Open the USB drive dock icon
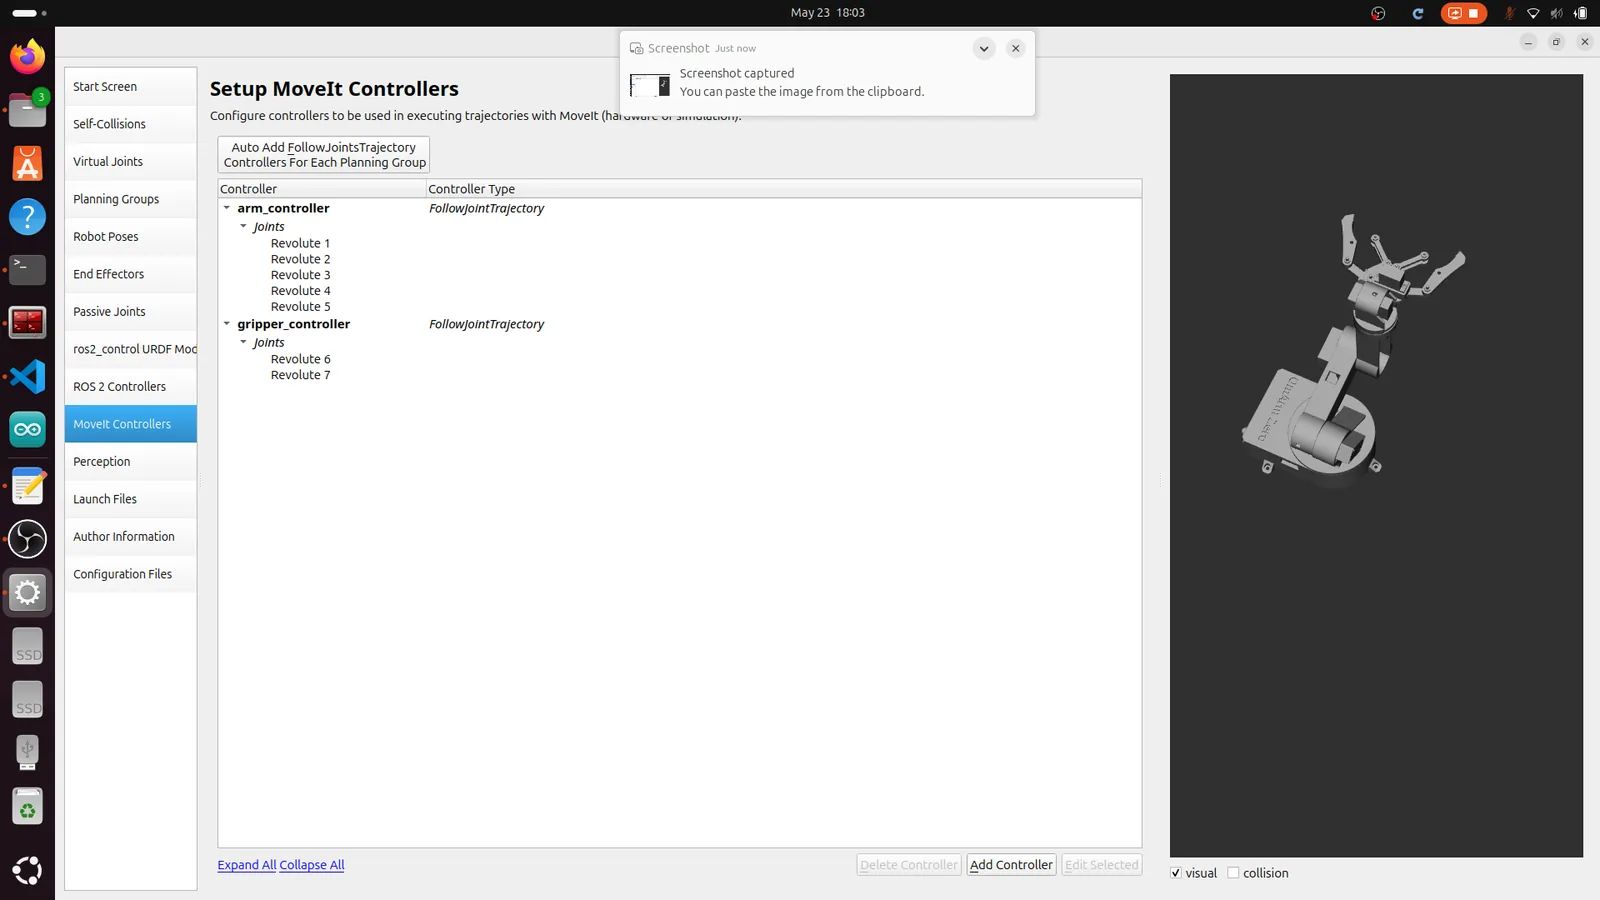 pos(27,753)
